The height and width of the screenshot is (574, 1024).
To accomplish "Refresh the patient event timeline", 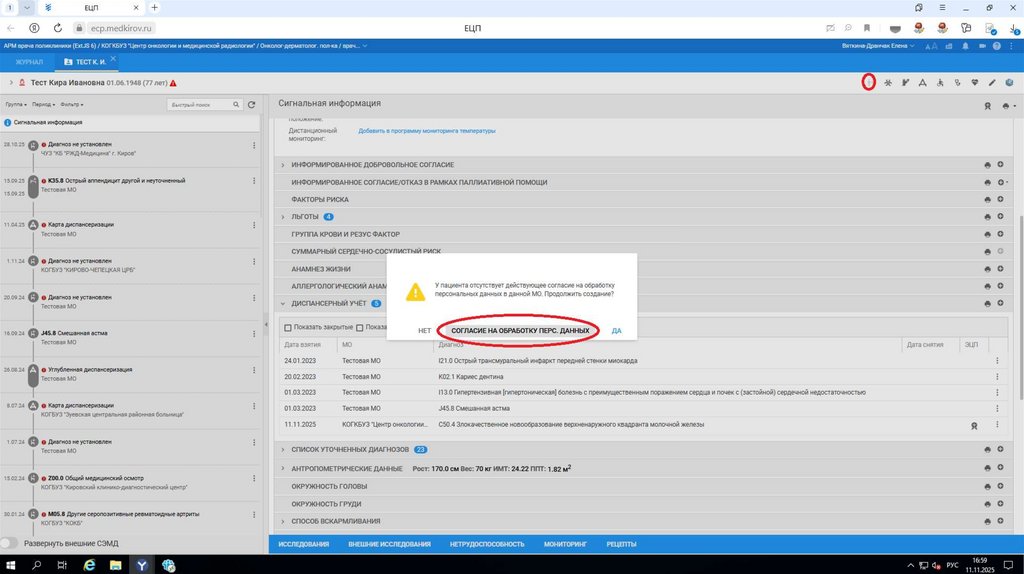I will click(x=251, y=104).
